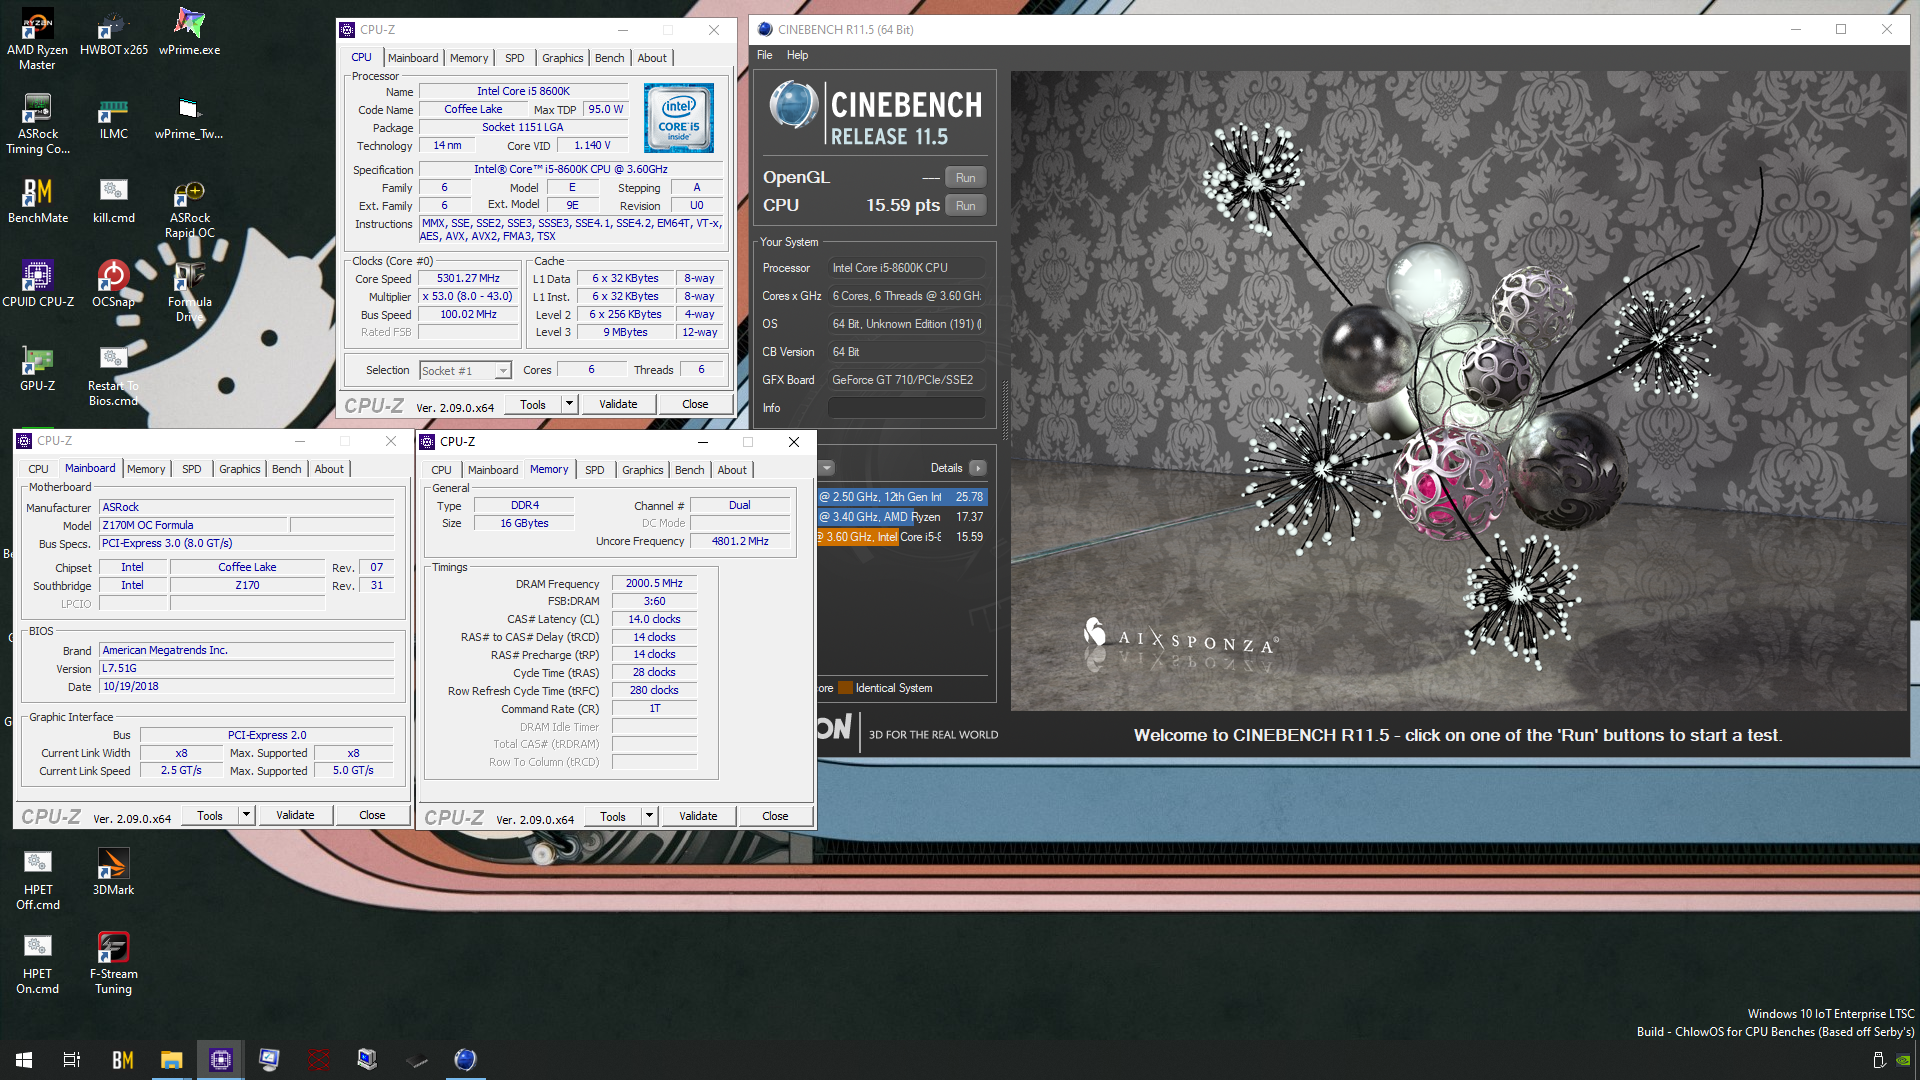
Task: Open Tools dropdown arrow in CPU-Z Mainboard window
Action: pos(246,815)
